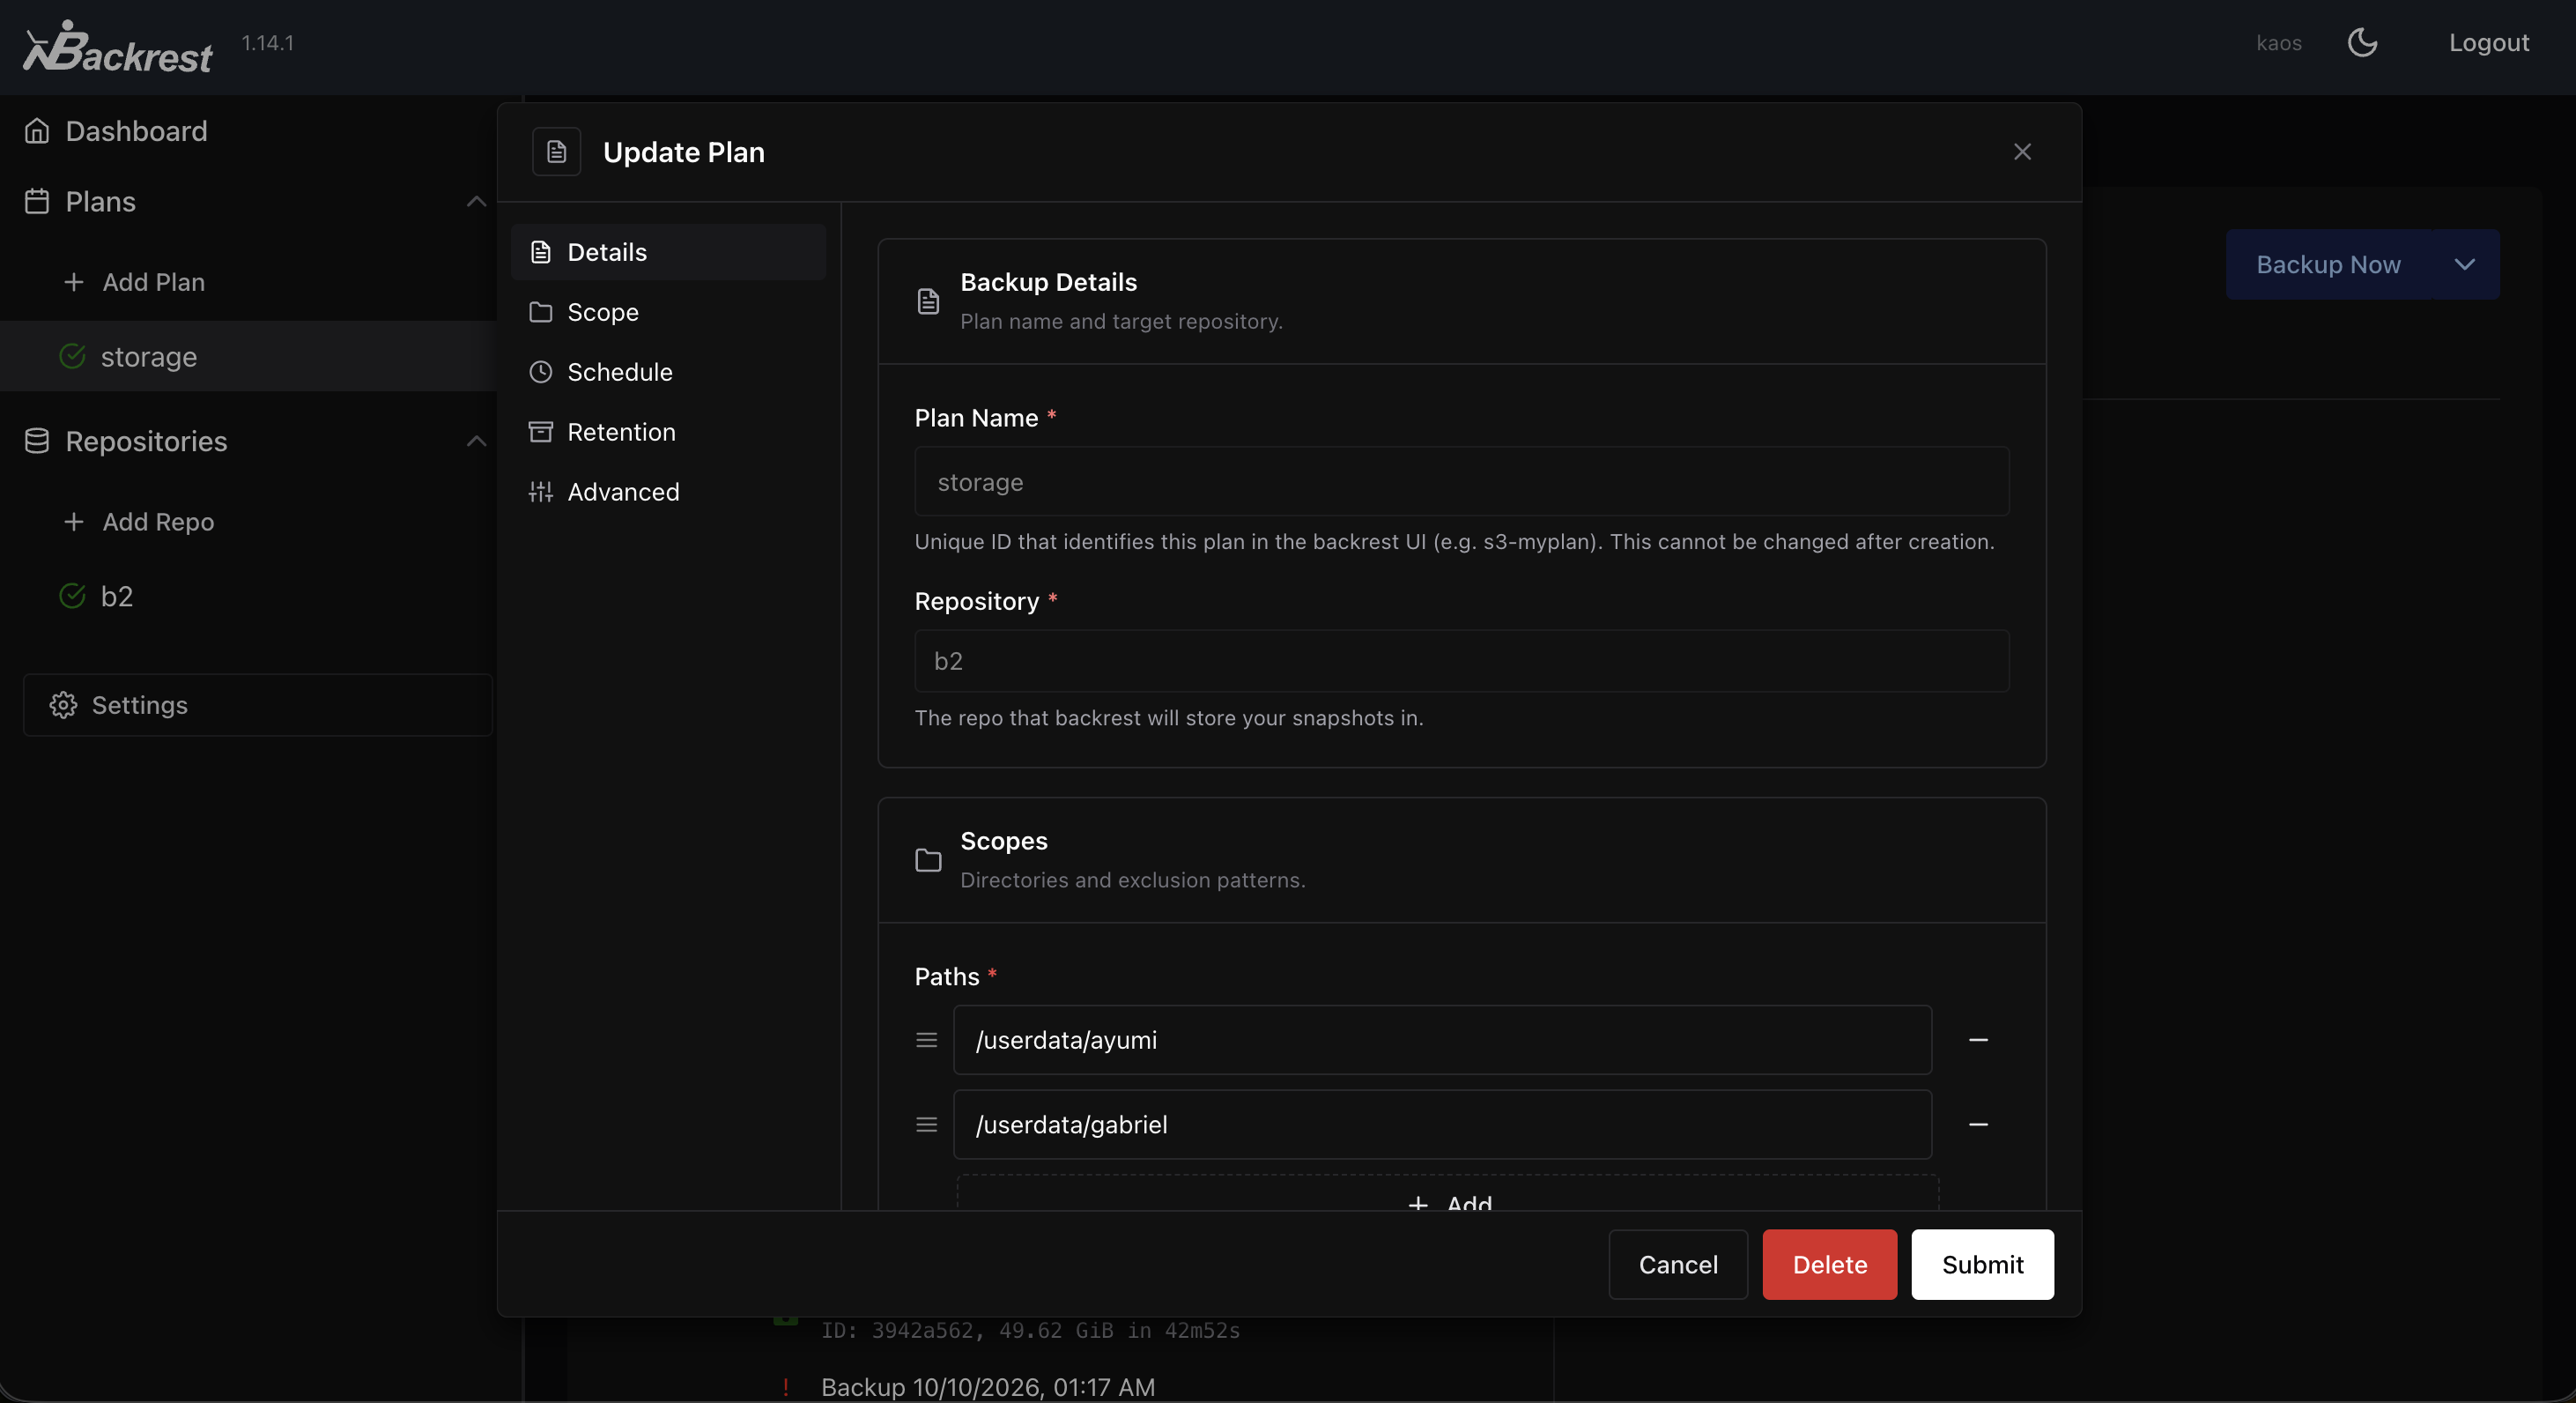Click the Cancel button
This screenshot has width=2576, height=1403.
(1677, 1265)
